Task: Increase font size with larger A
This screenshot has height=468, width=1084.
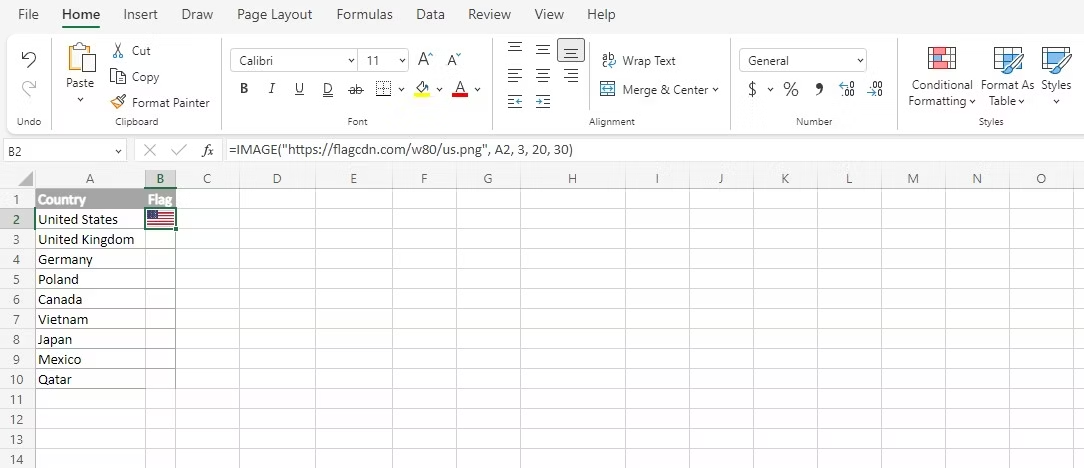Action: [x=426, y=60]
